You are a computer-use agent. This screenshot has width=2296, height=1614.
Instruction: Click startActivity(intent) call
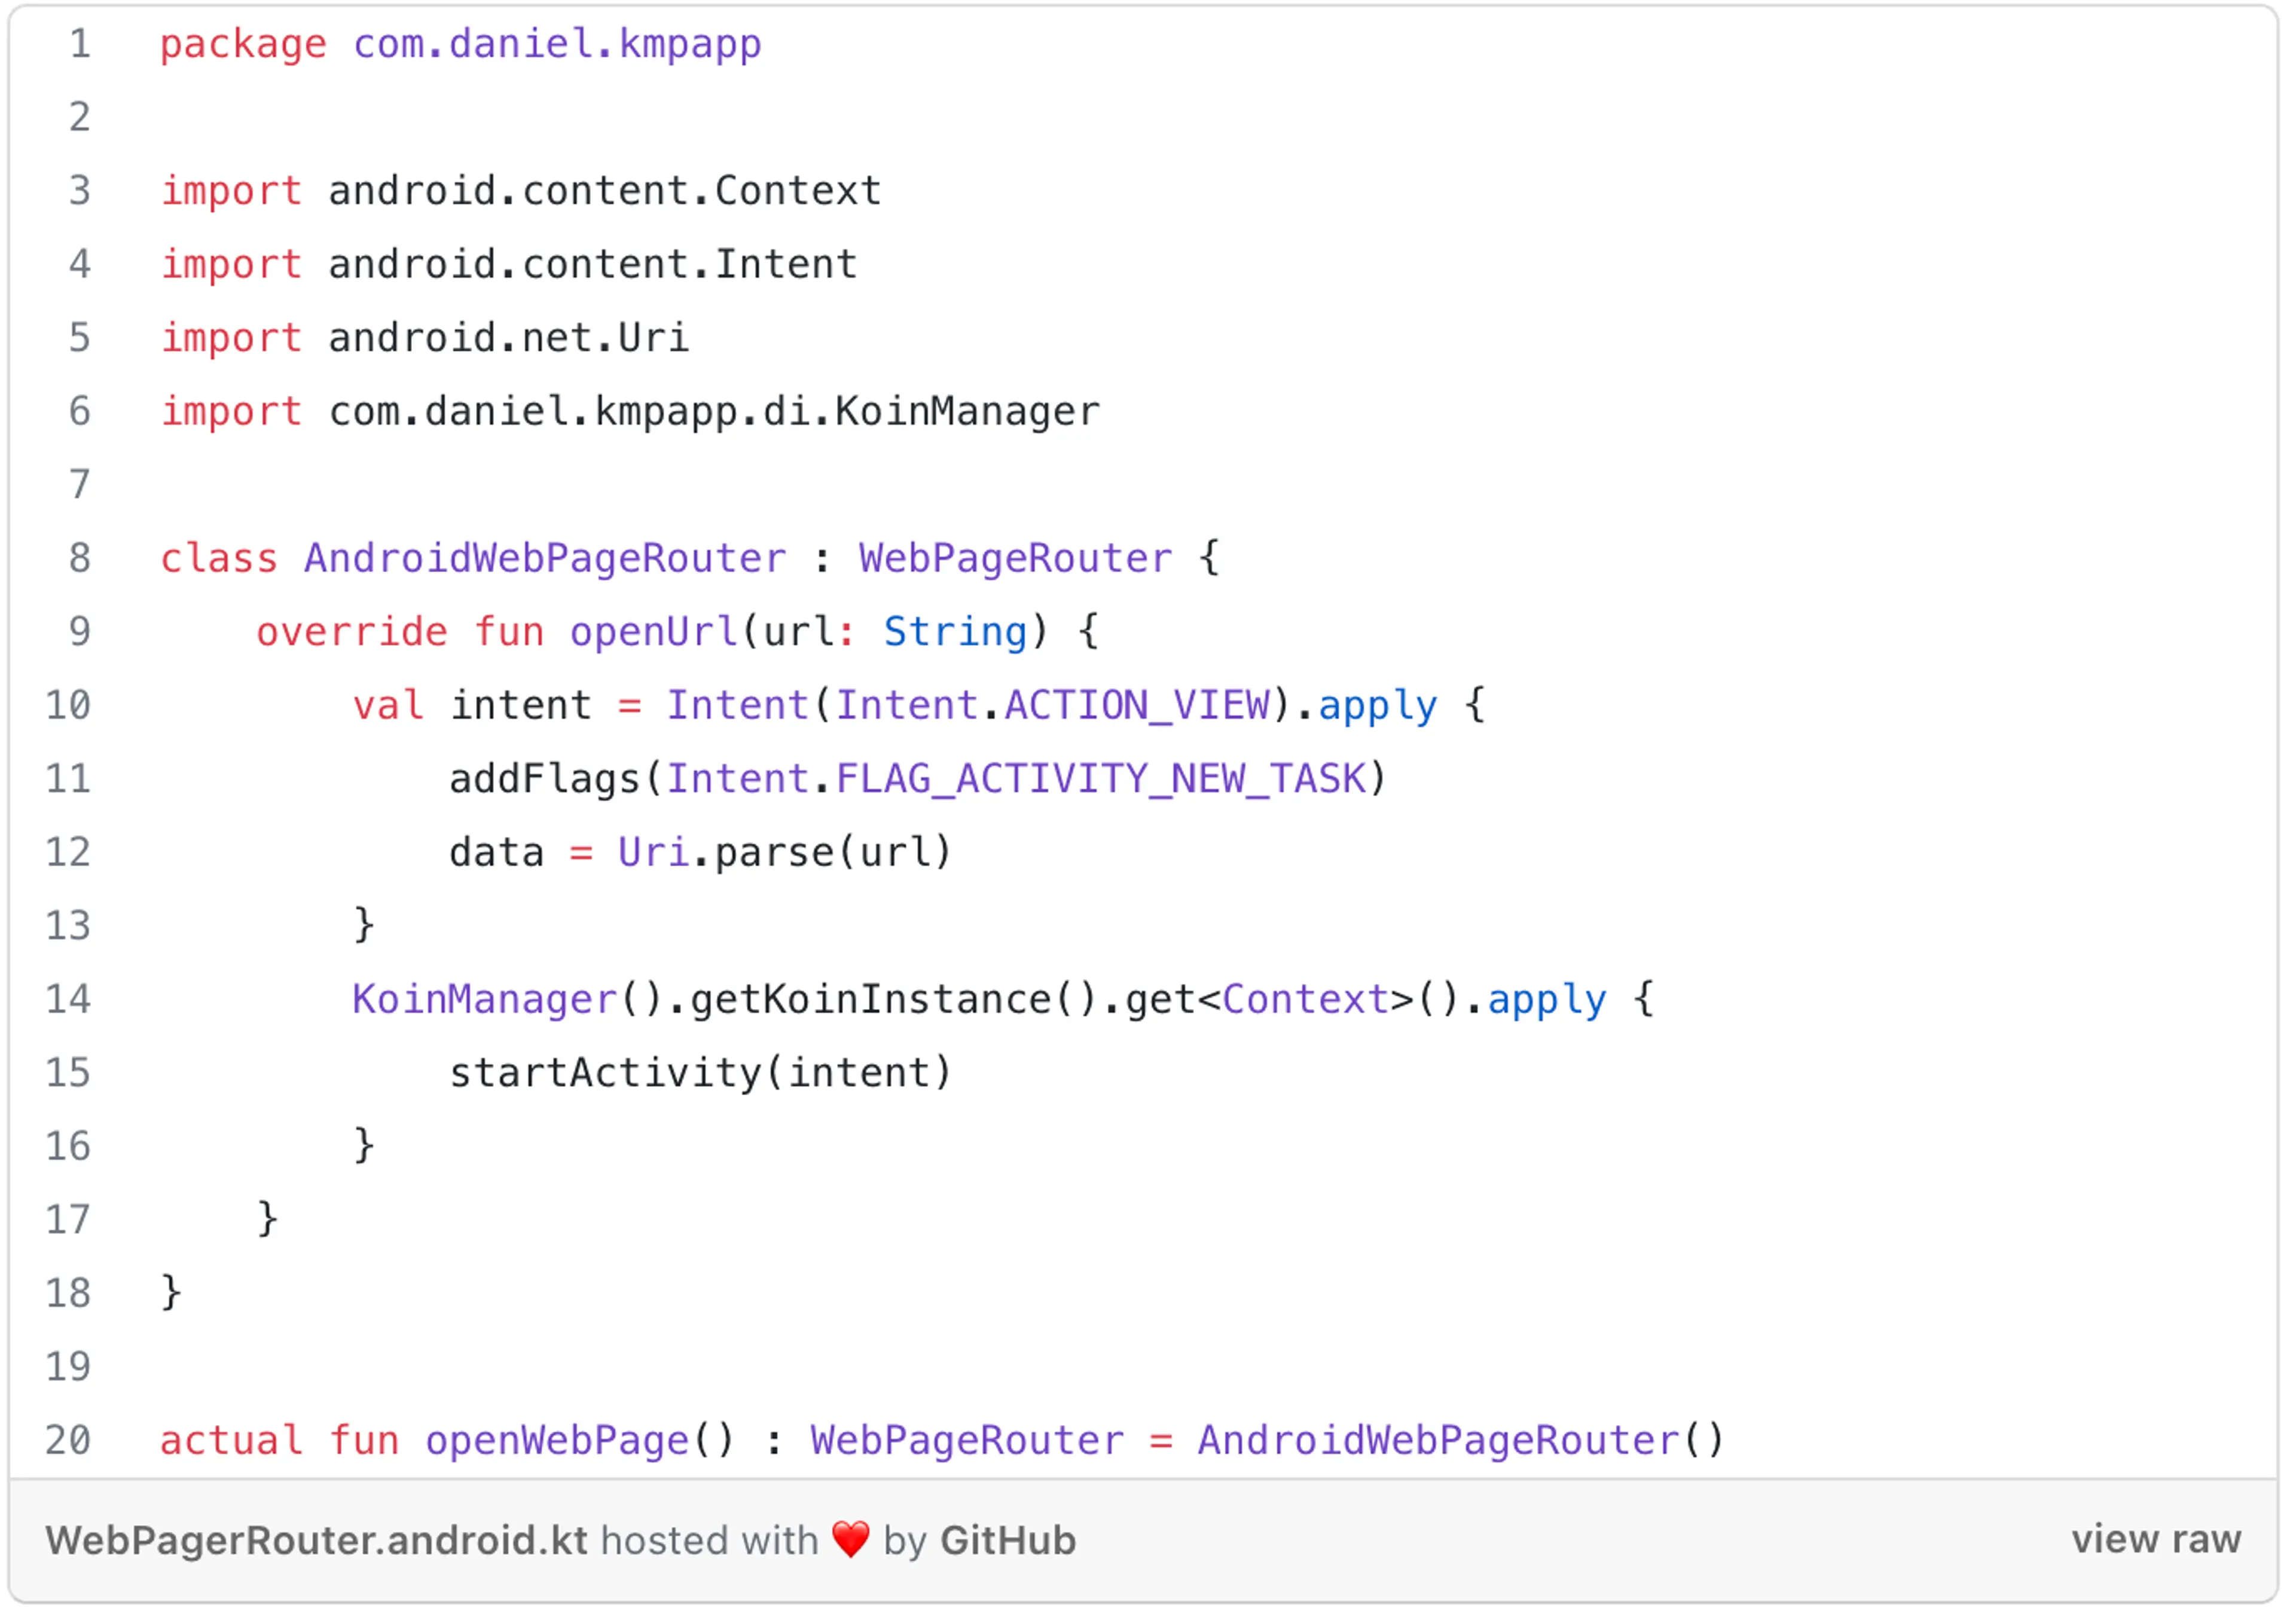tap(700, 1073)
